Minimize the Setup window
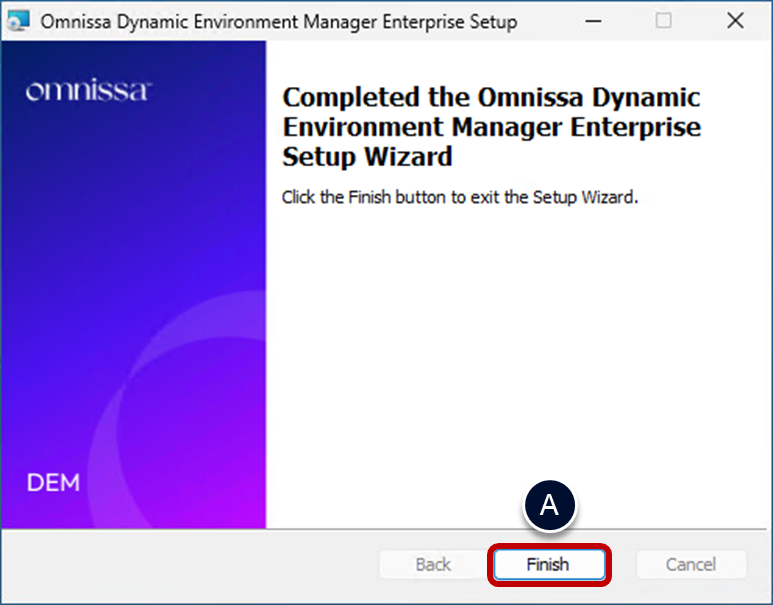Image resolution: width=773 pixels, height=605 pixels. tap(593, 21)
